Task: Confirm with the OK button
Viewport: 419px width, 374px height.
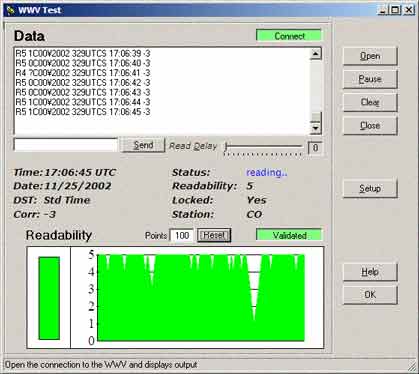Action: point(370,295)
